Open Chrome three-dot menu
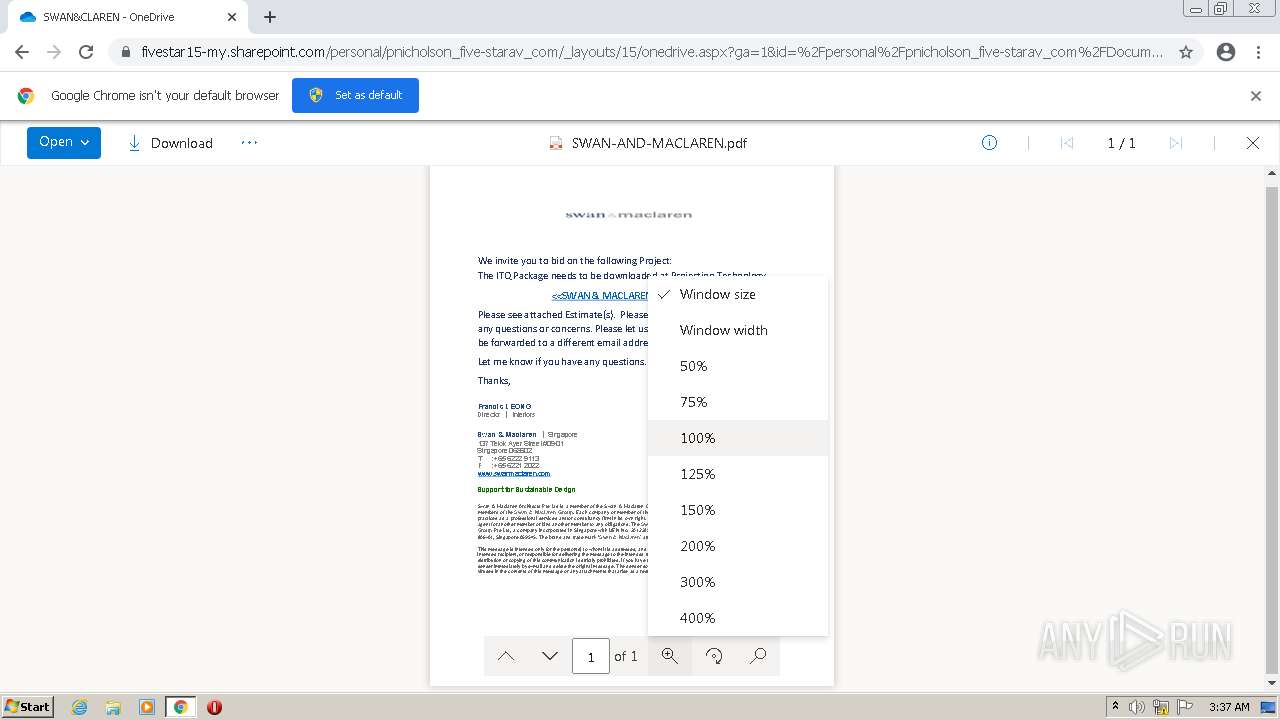The height and width of the screenshot is (720, 1280). [1258, 52]
